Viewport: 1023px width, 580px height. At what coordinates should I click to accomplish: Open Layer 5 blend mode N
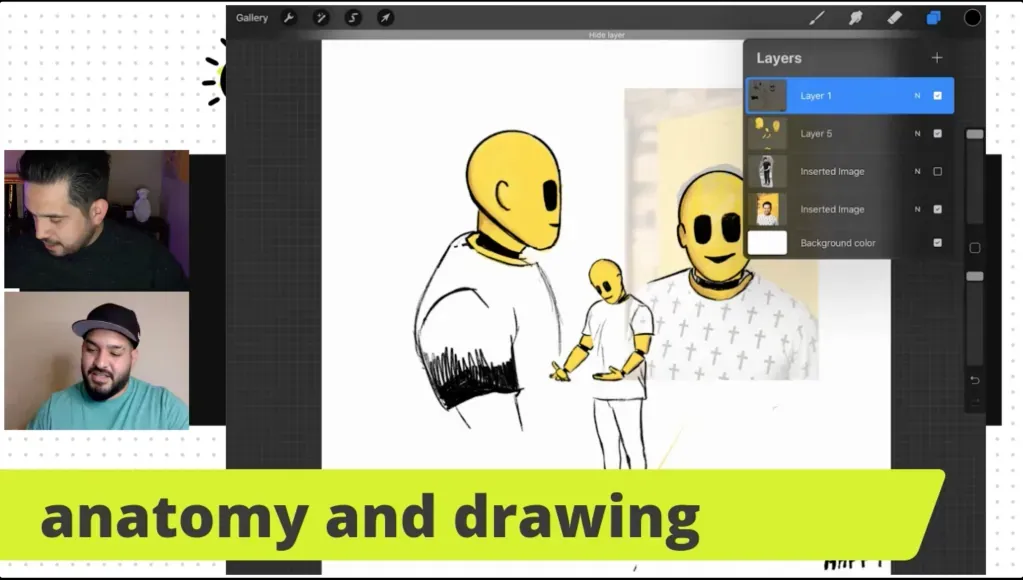point(917,133)
